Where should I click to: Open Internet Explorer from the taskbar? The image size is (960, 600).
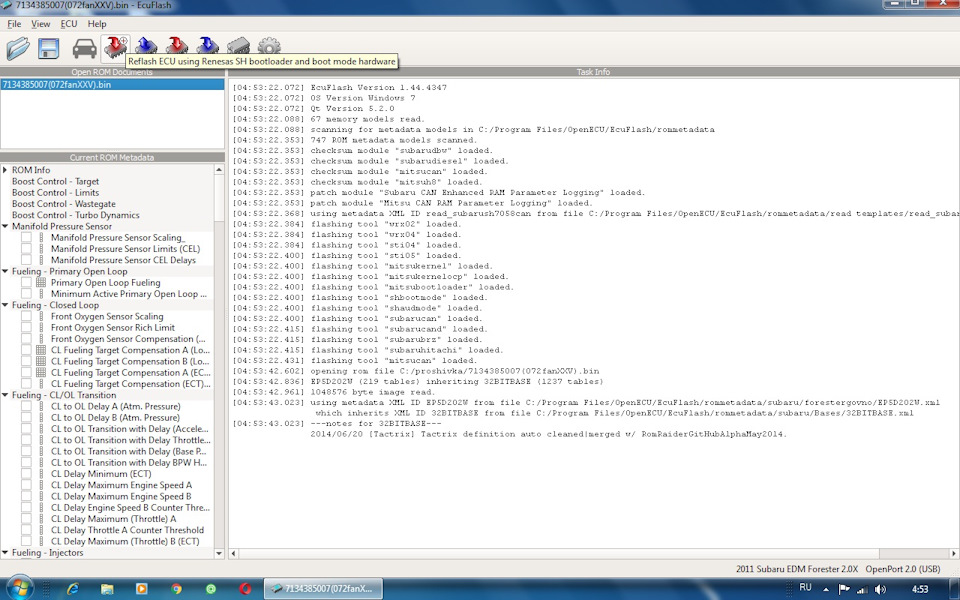73,589
